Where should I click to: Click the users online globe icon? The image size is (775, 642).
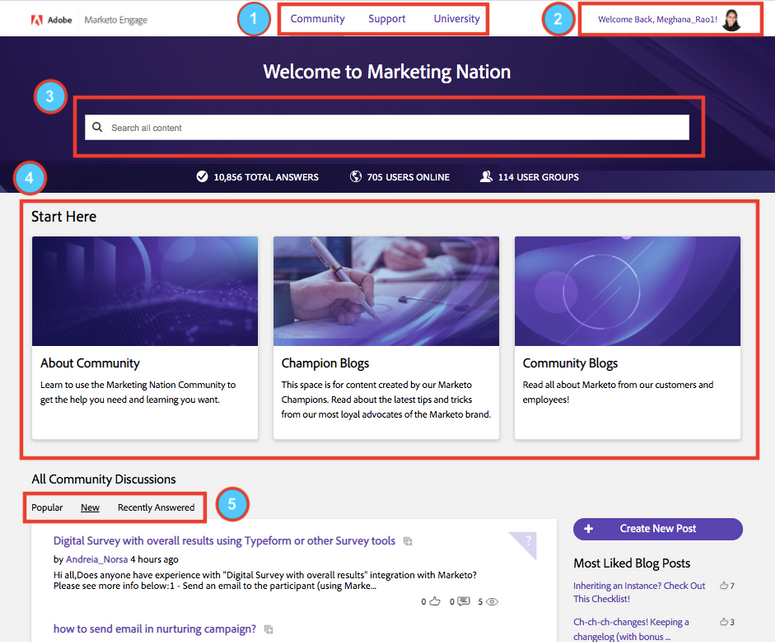click(x=356, y=177)
